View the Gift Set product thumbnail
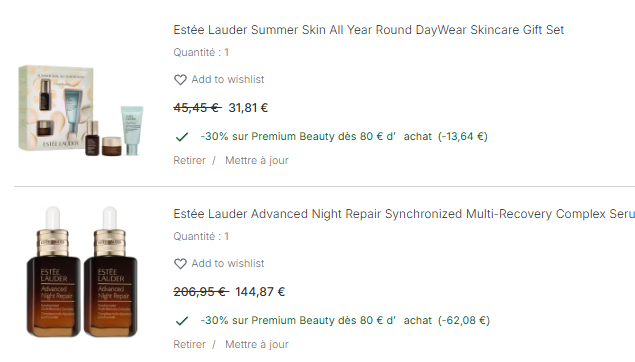Screen dimensions: 635x362 (81, 110)
